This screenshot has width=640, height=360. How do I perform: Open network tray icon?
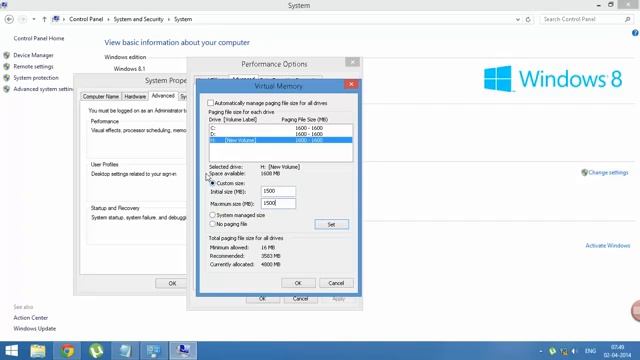tap(564, 351)
